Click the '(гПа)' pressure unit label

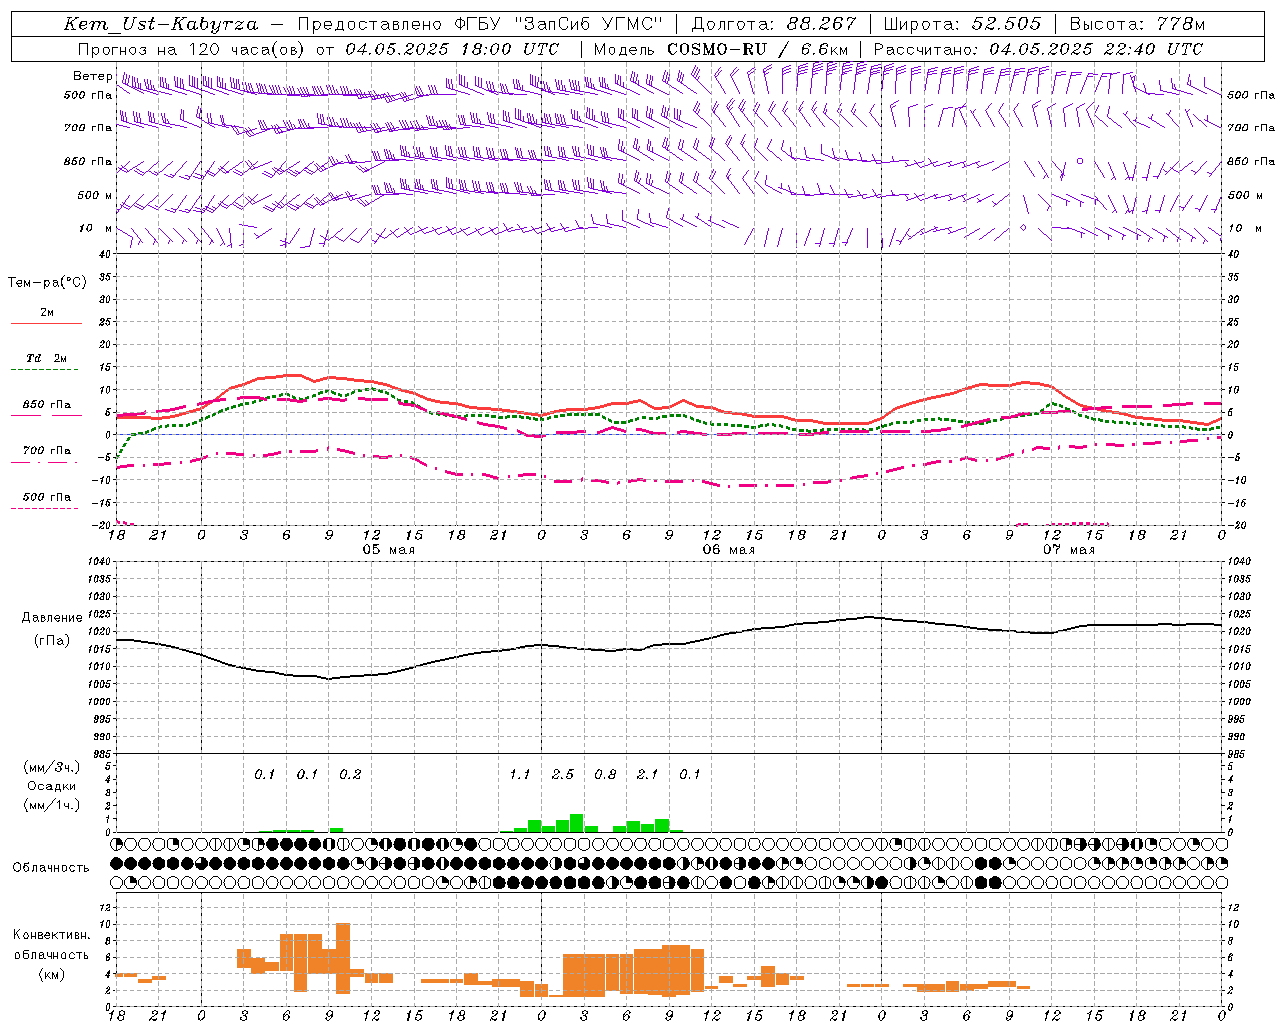tap(52, 641)
